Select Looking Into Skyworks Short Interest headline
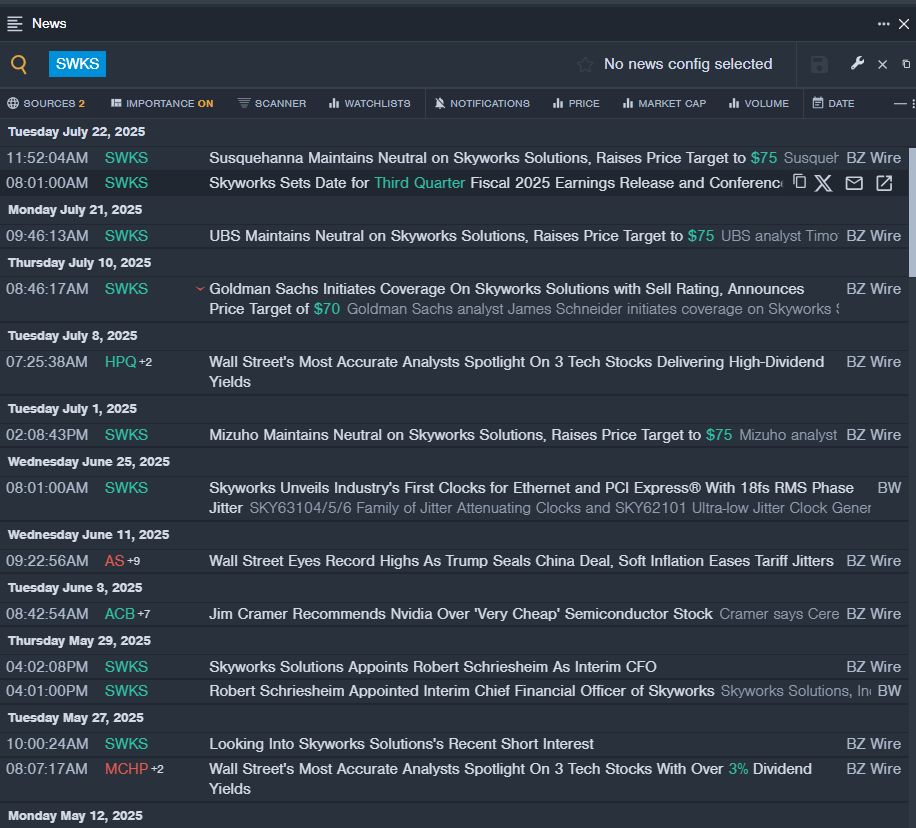This screenshot has height=828, width=916. pos(401,744)
